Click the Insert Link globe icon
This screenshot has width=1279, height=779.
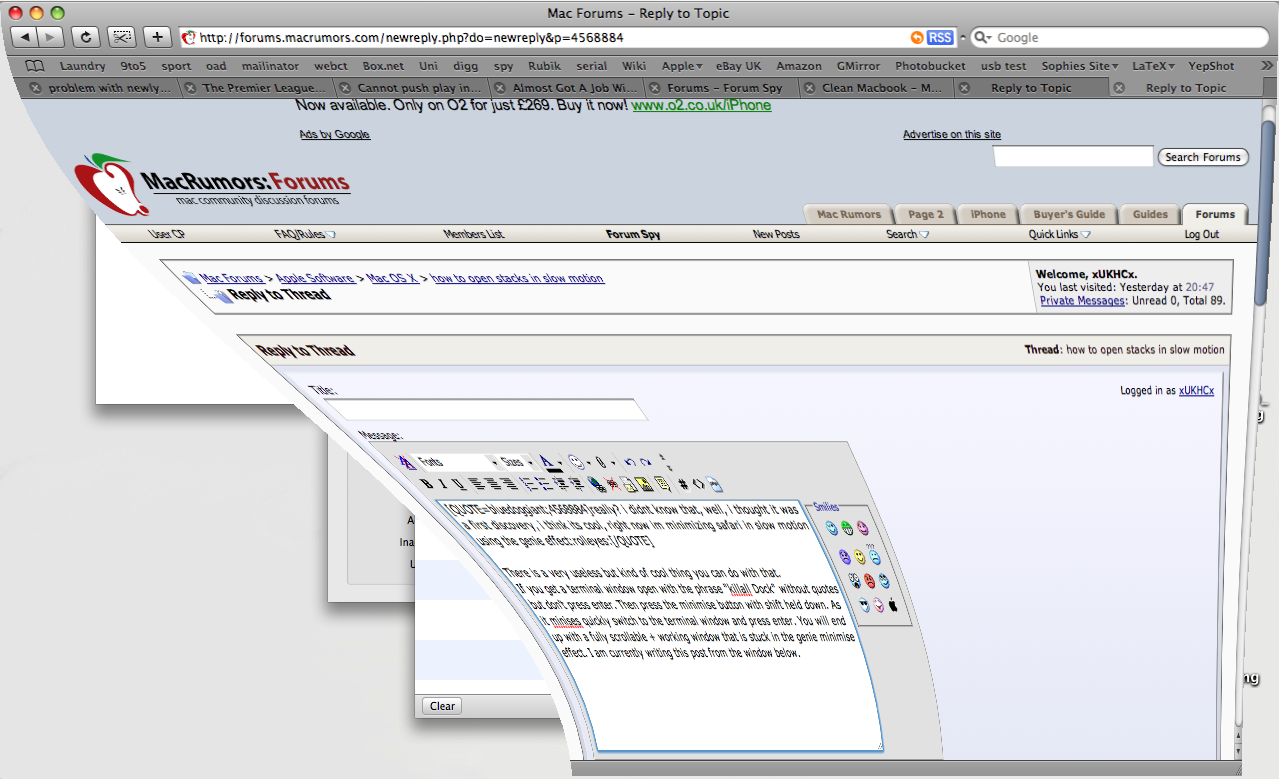(597, 485)
